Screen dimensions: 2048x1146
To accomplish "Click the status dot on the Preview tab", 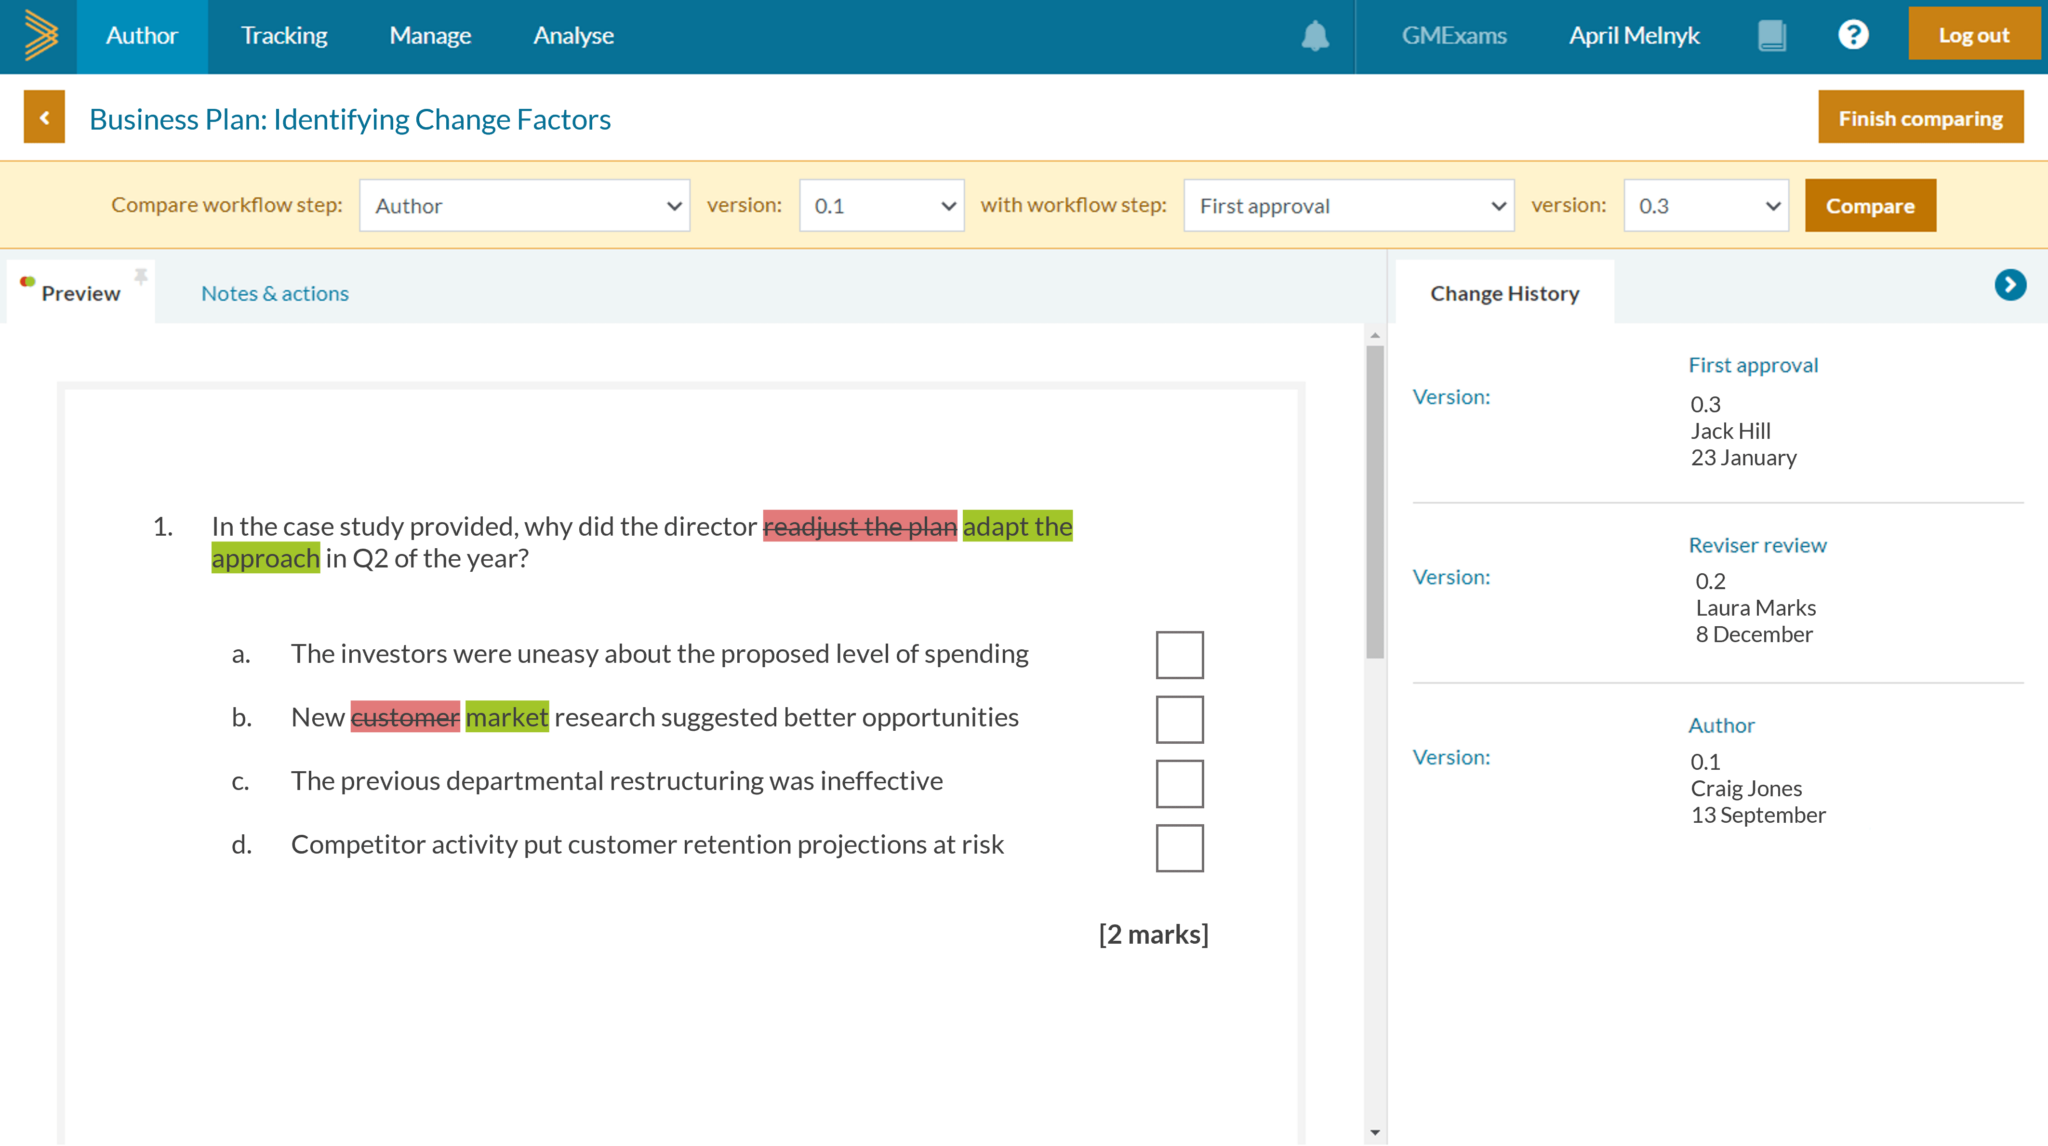I will (x=27, y=281).
